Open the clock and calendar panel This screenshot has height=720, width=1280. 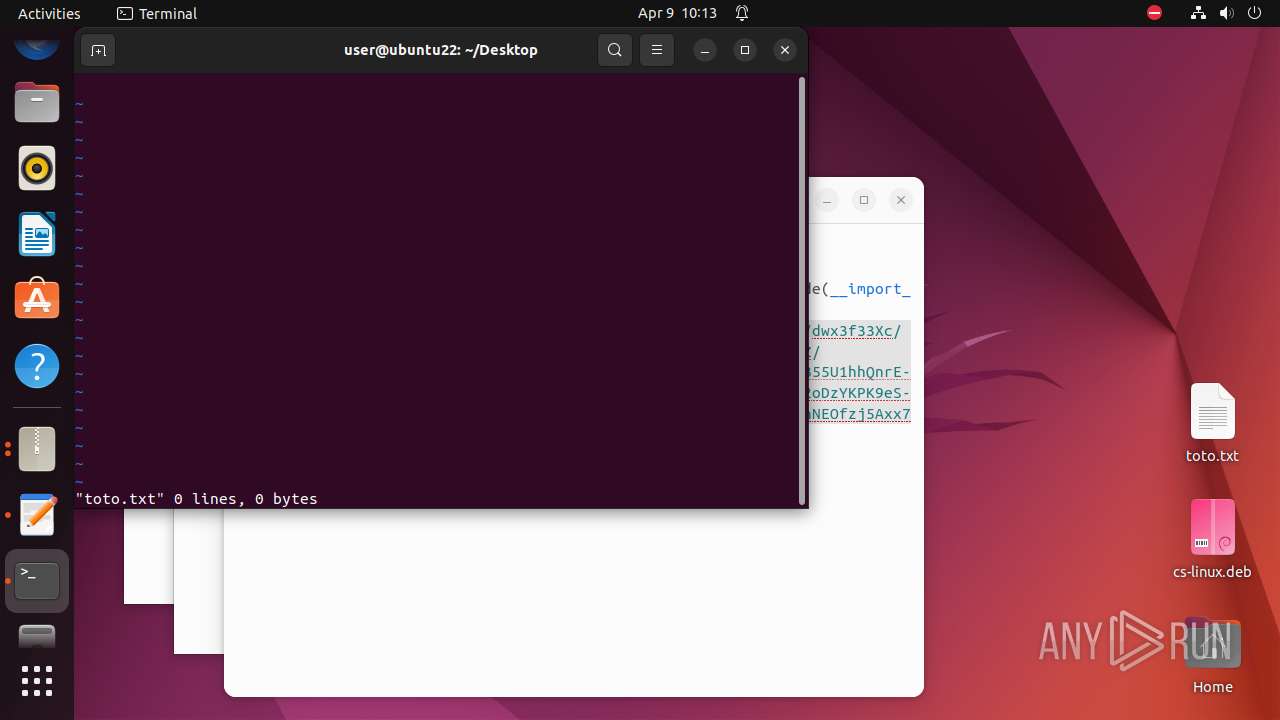677,13
